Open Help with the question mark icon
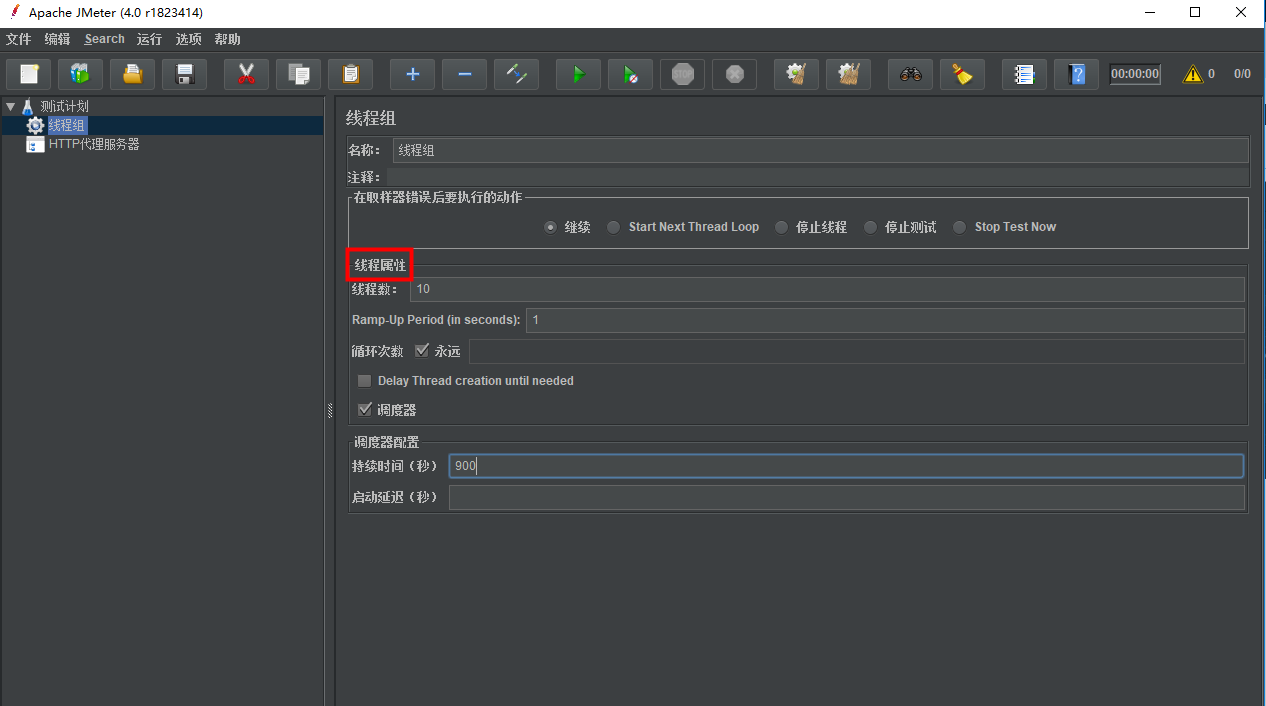 [1076, 74]
